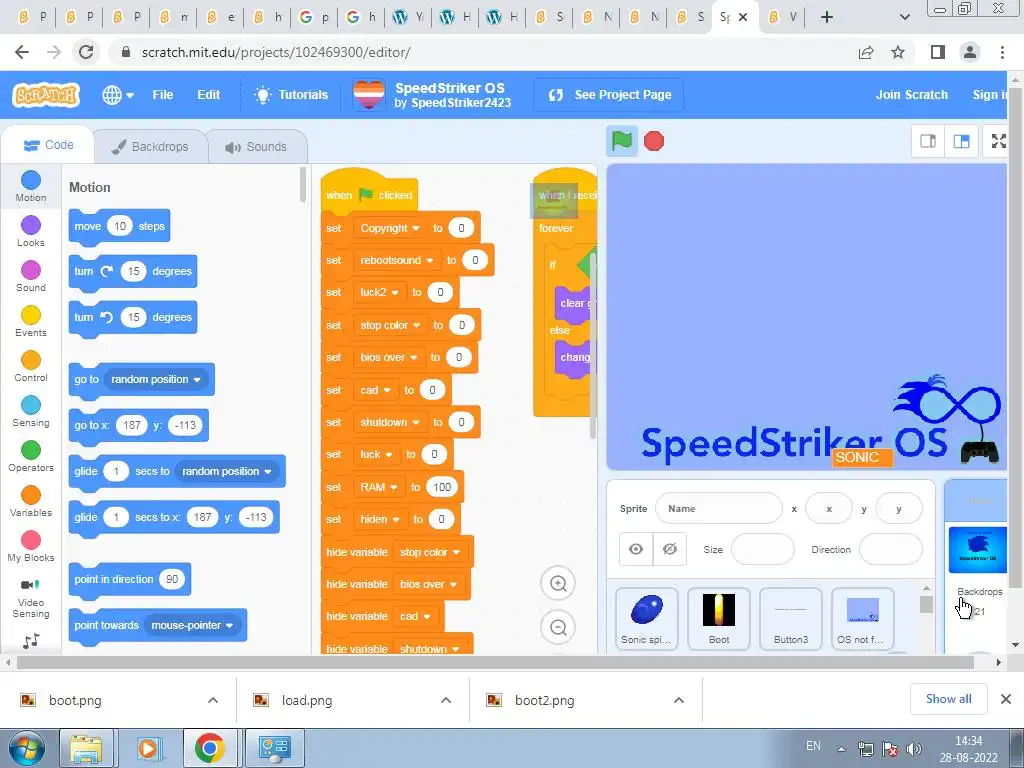1024x768 pixels.
Task: Switch to large stage layout
Action: pyautogui.click(x=961, y=141)
